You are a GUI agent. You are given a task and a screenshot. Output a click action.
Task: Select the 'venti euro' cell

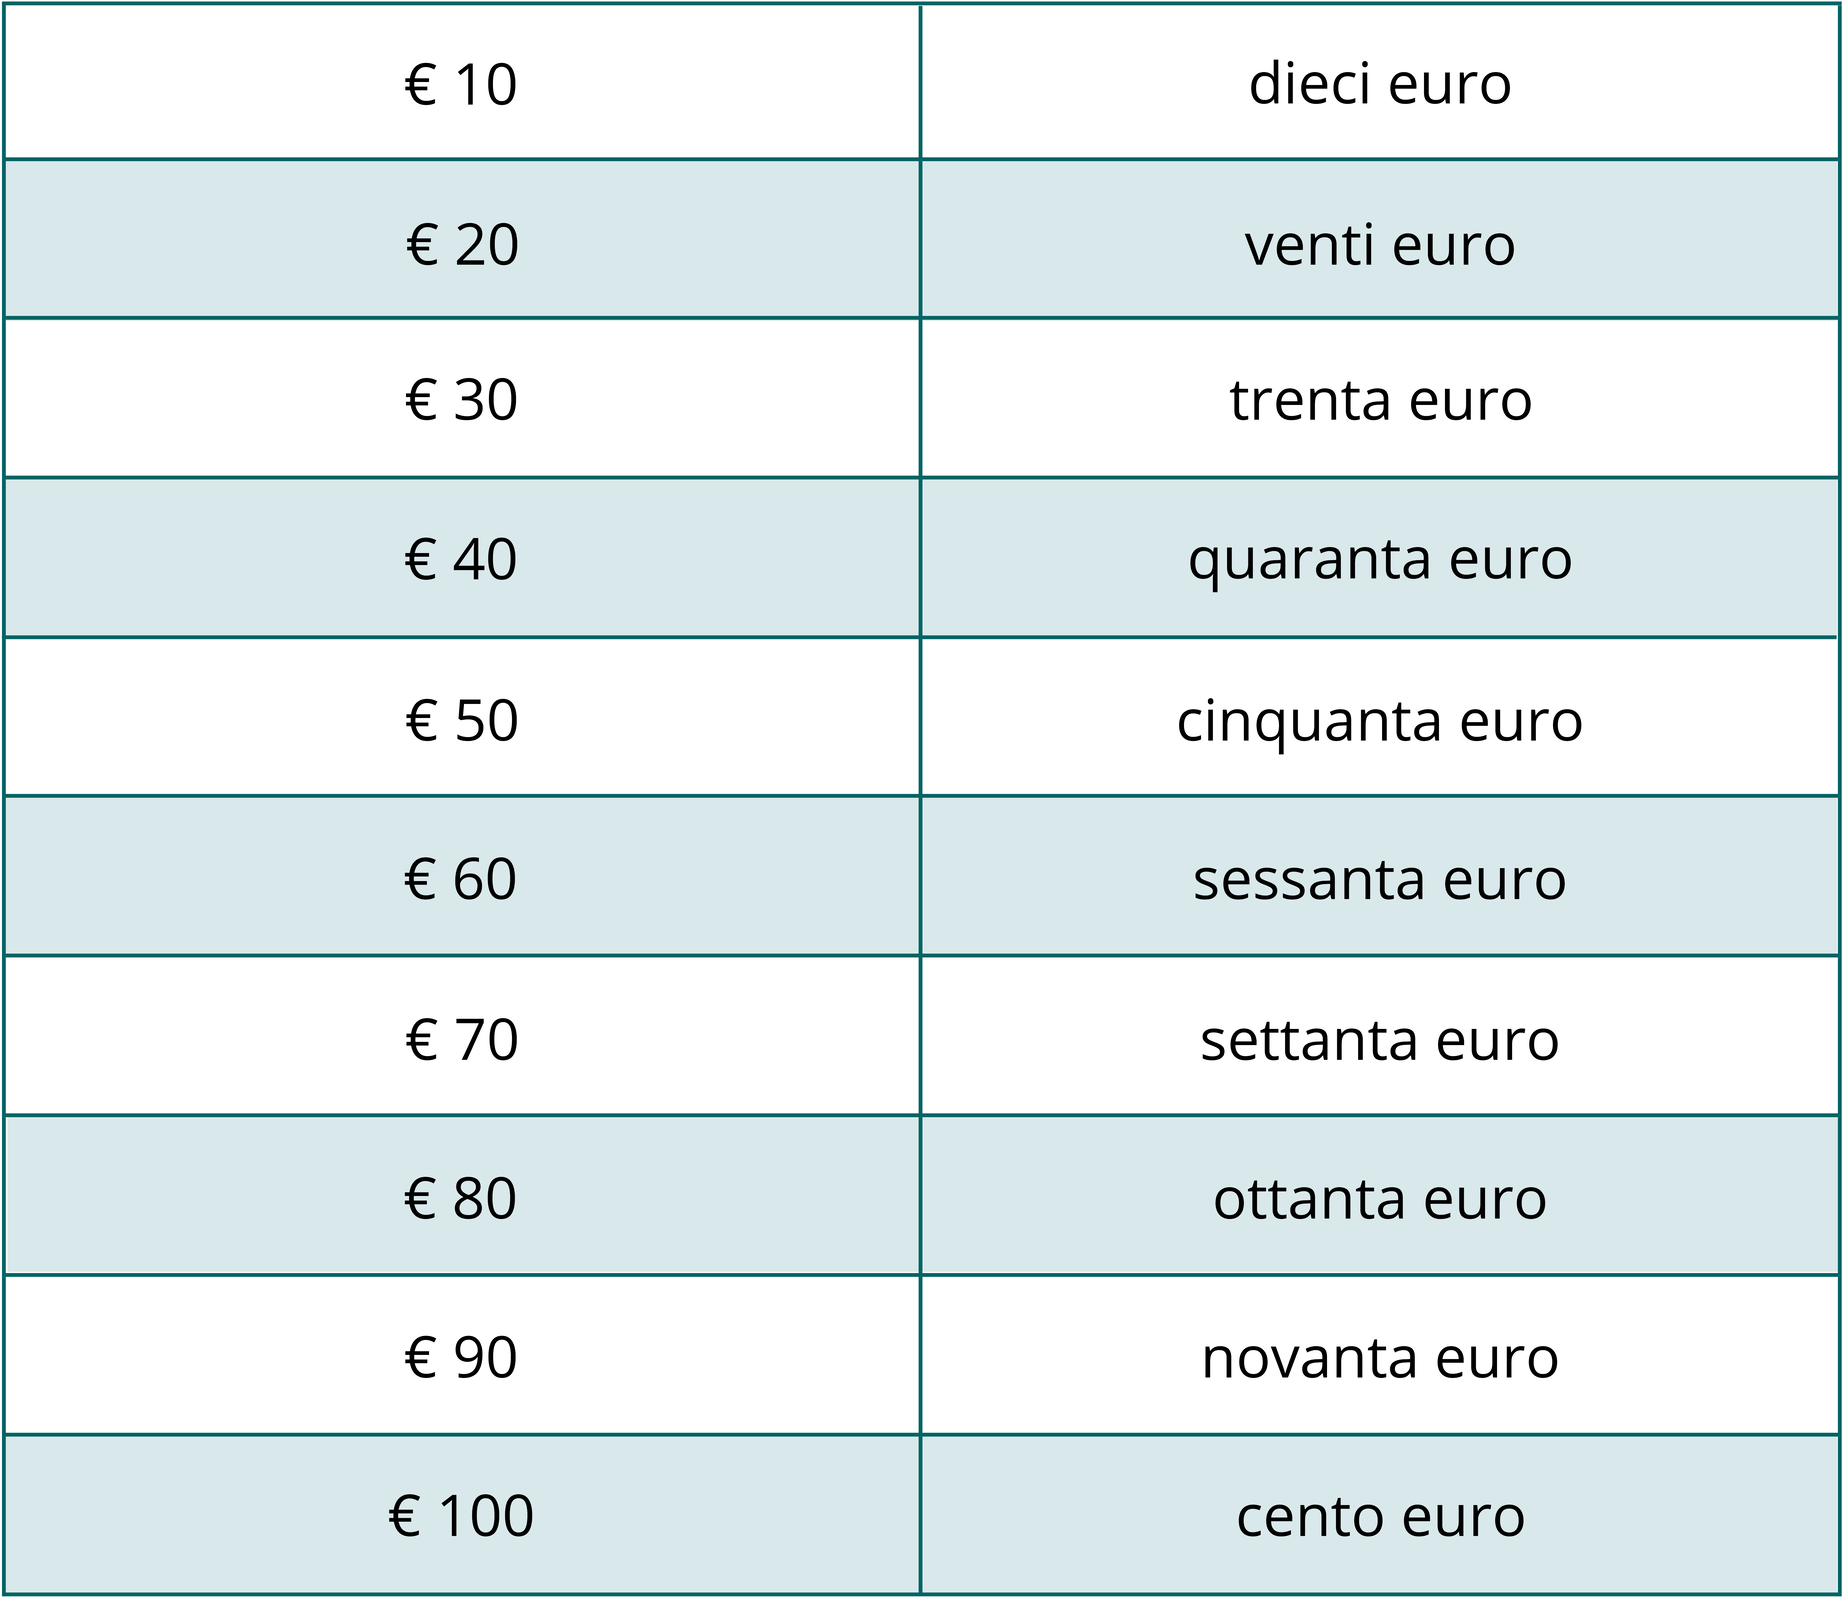[x=1379, y=244]
